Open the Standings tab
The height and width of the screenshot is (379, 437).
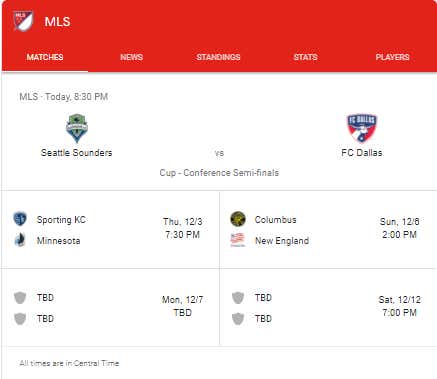(218, 57)
